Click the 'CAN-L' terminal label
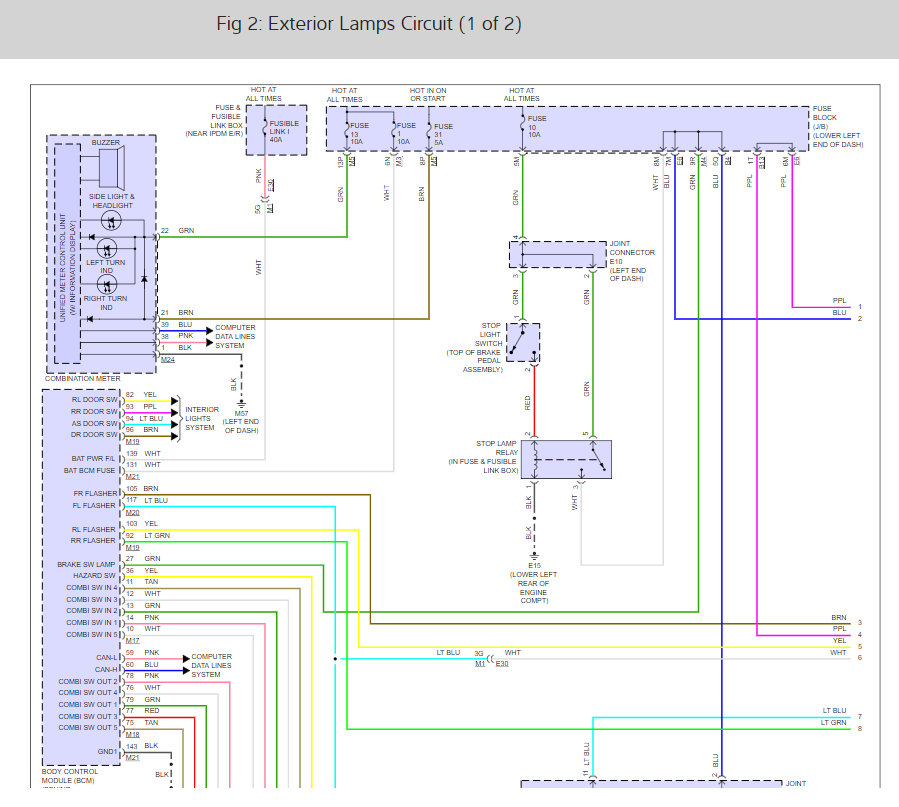 pos(107,657)
